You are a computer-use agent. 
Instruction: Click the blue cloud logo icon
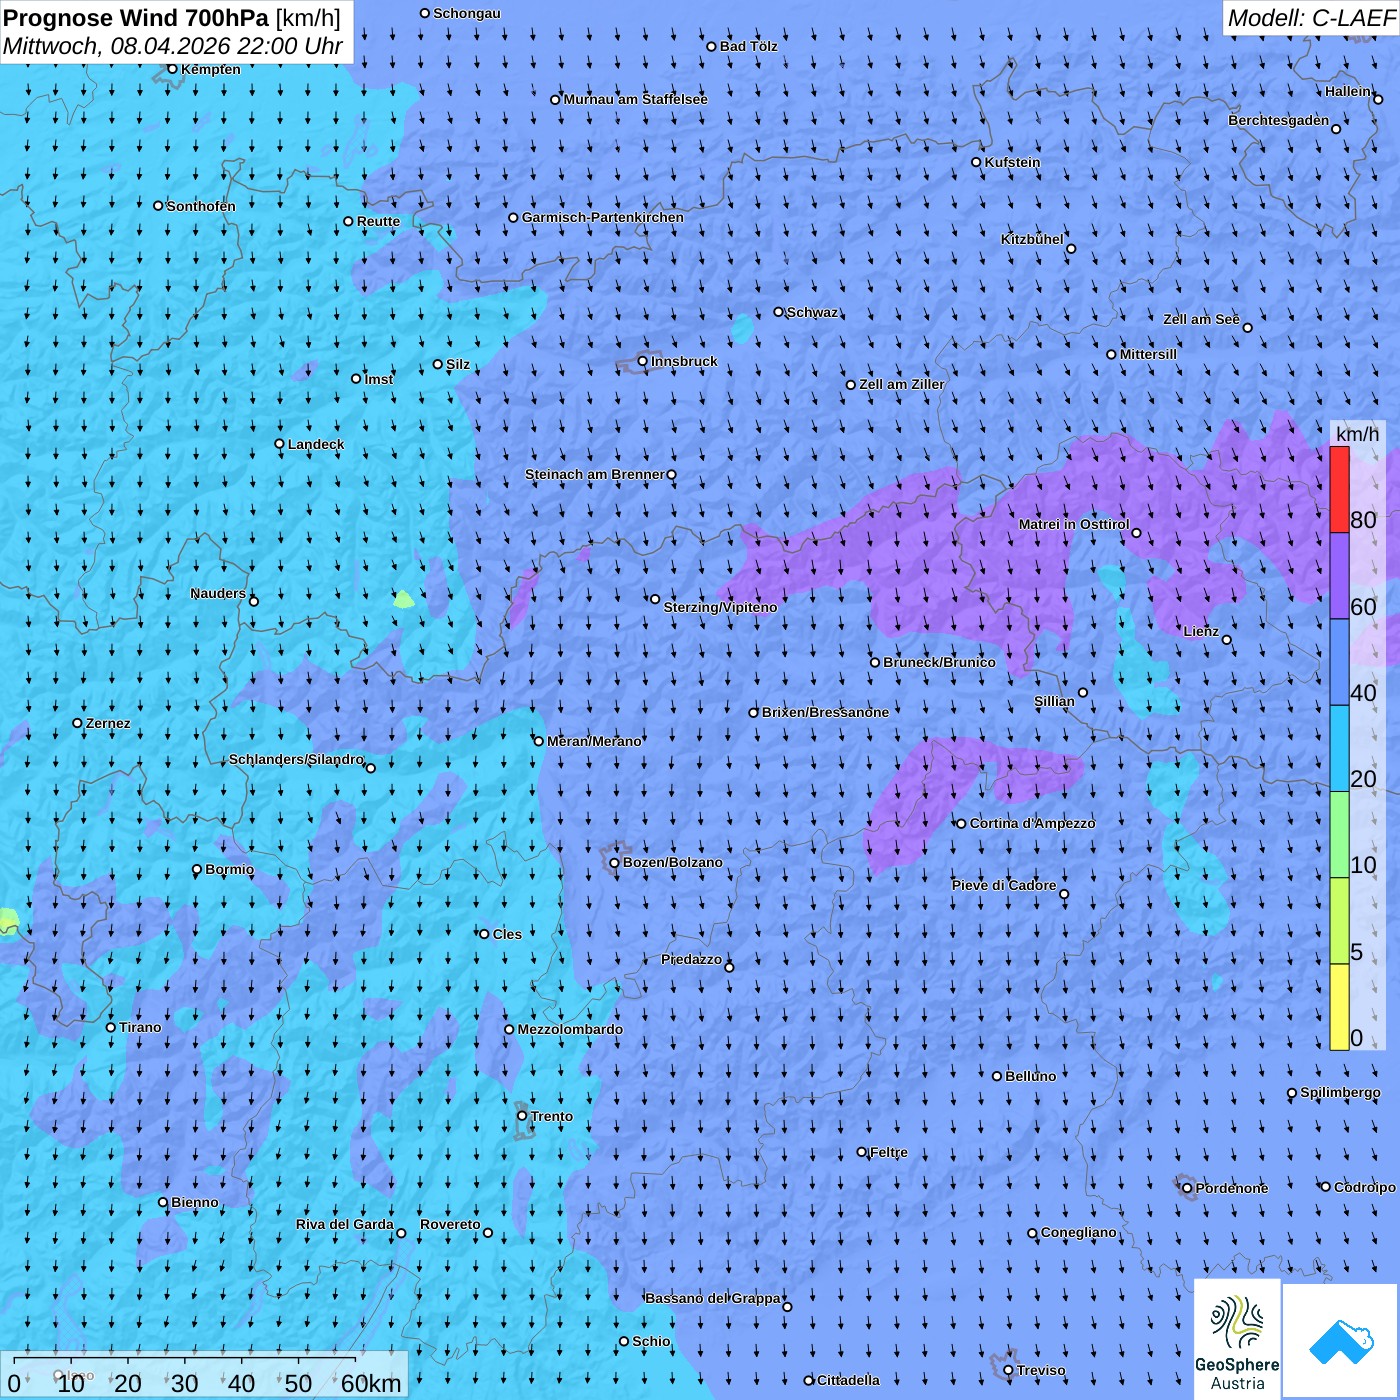tap(1341, 1341)
